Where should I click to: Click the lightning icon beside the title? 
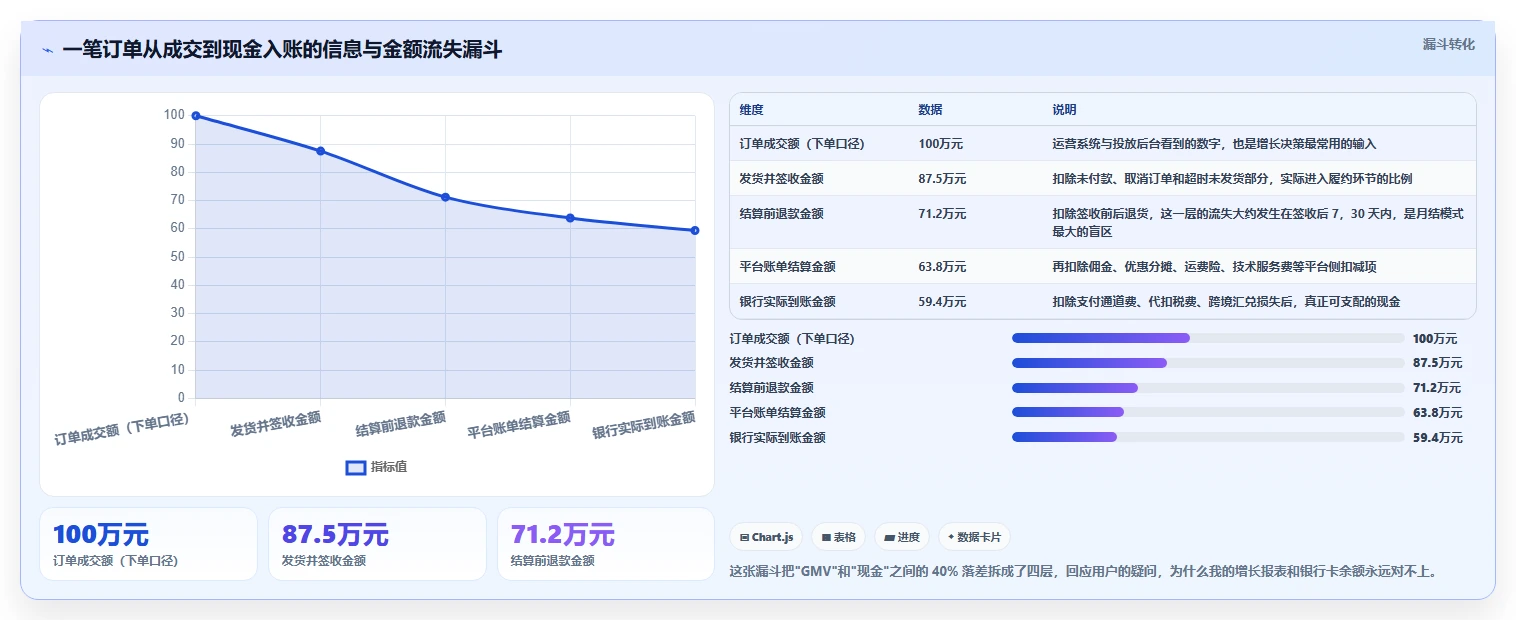coord(47,50)
